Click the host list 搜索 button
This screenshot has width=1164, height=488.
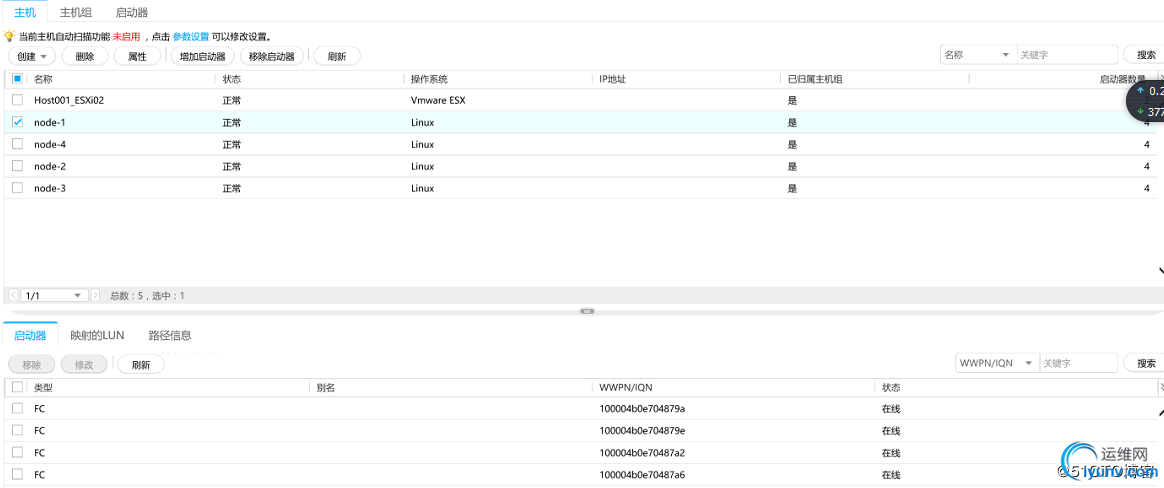(1145, 55)
